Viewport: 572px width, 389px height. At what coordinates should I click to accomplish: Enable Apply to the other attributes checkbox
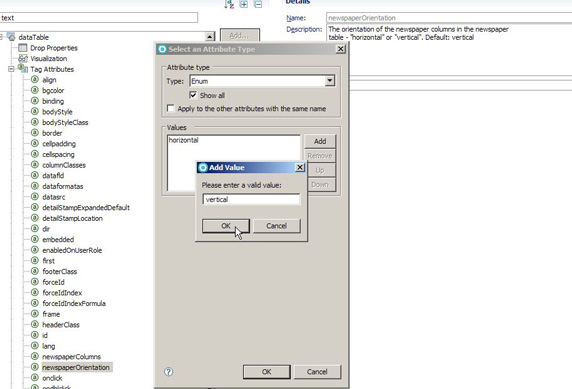[x=170, y=108]
